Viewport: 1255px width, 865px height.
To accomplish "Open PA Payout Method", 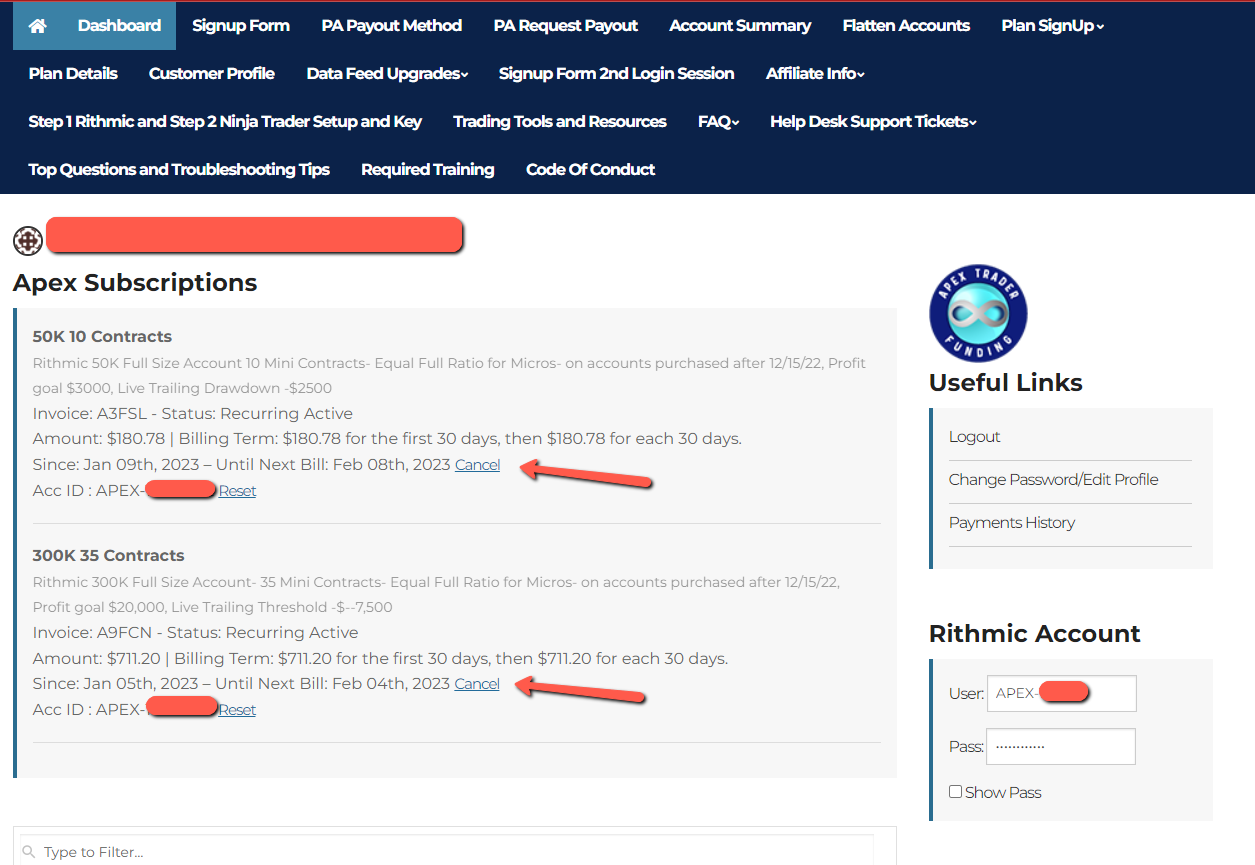I will pos(392,26).
